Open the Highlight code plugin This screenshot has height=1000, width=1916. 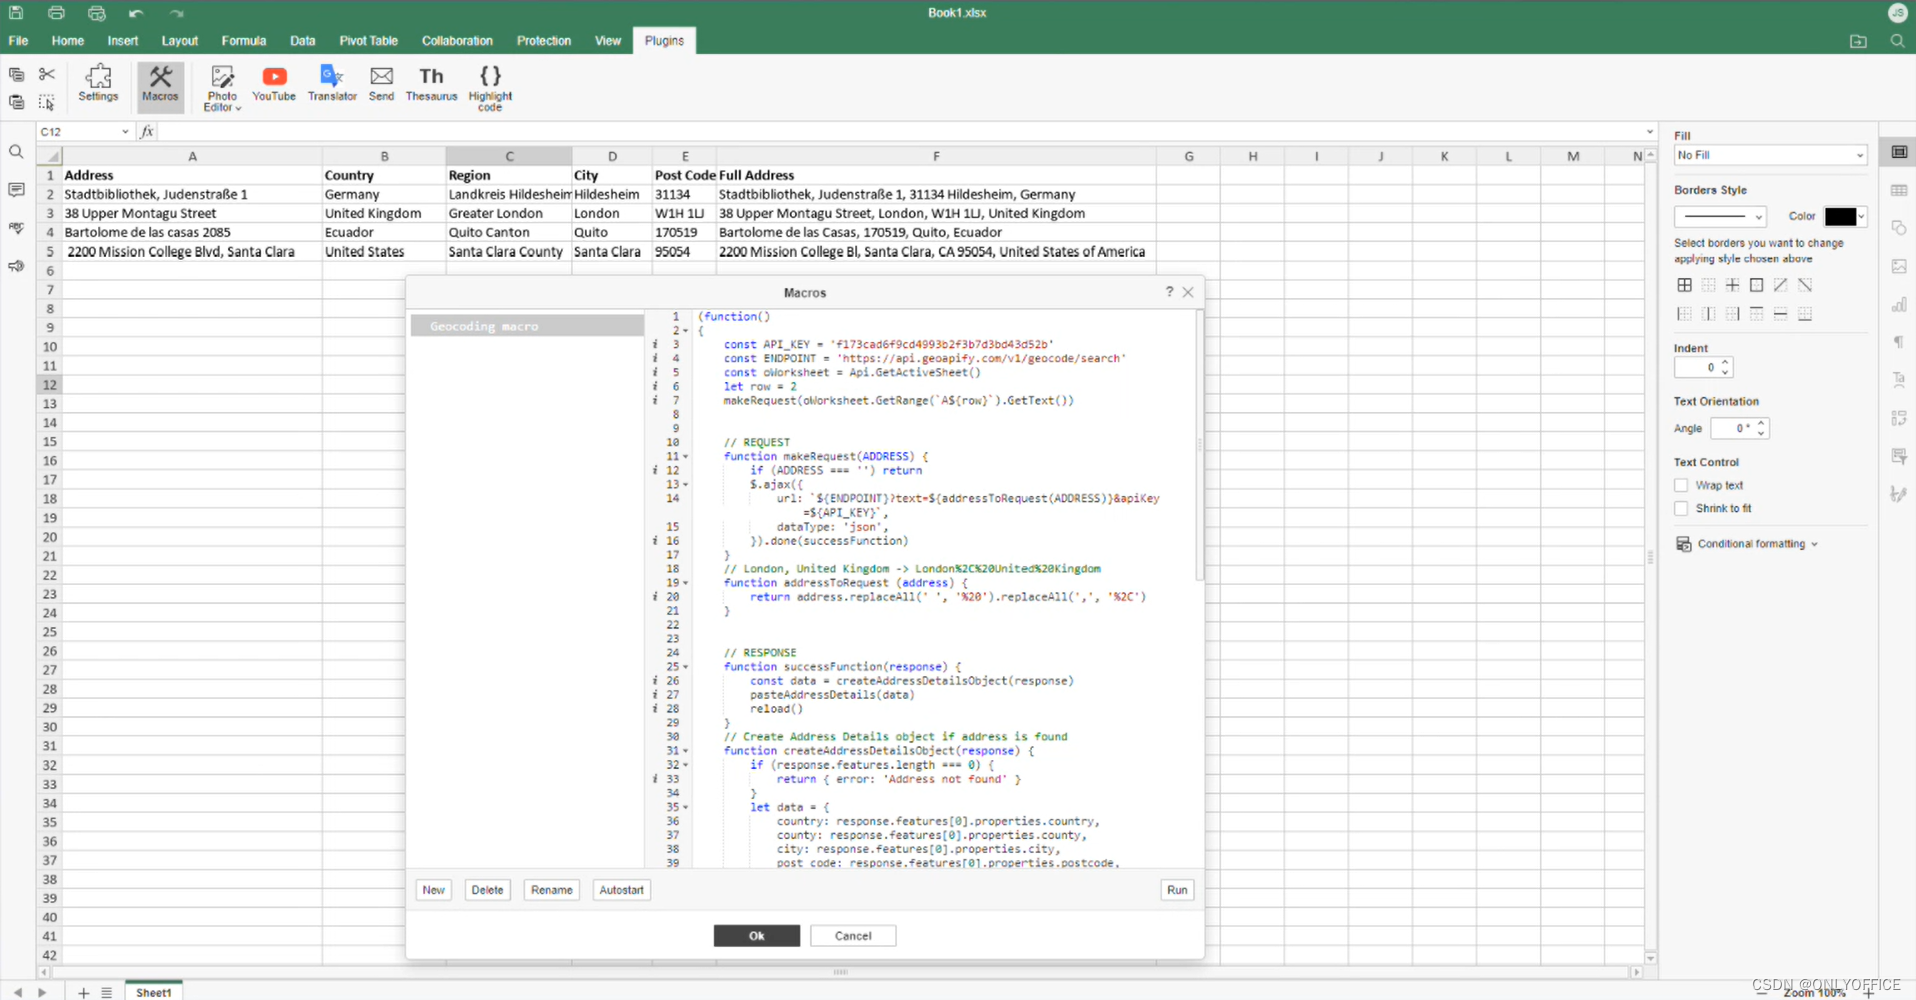[490, 88]
